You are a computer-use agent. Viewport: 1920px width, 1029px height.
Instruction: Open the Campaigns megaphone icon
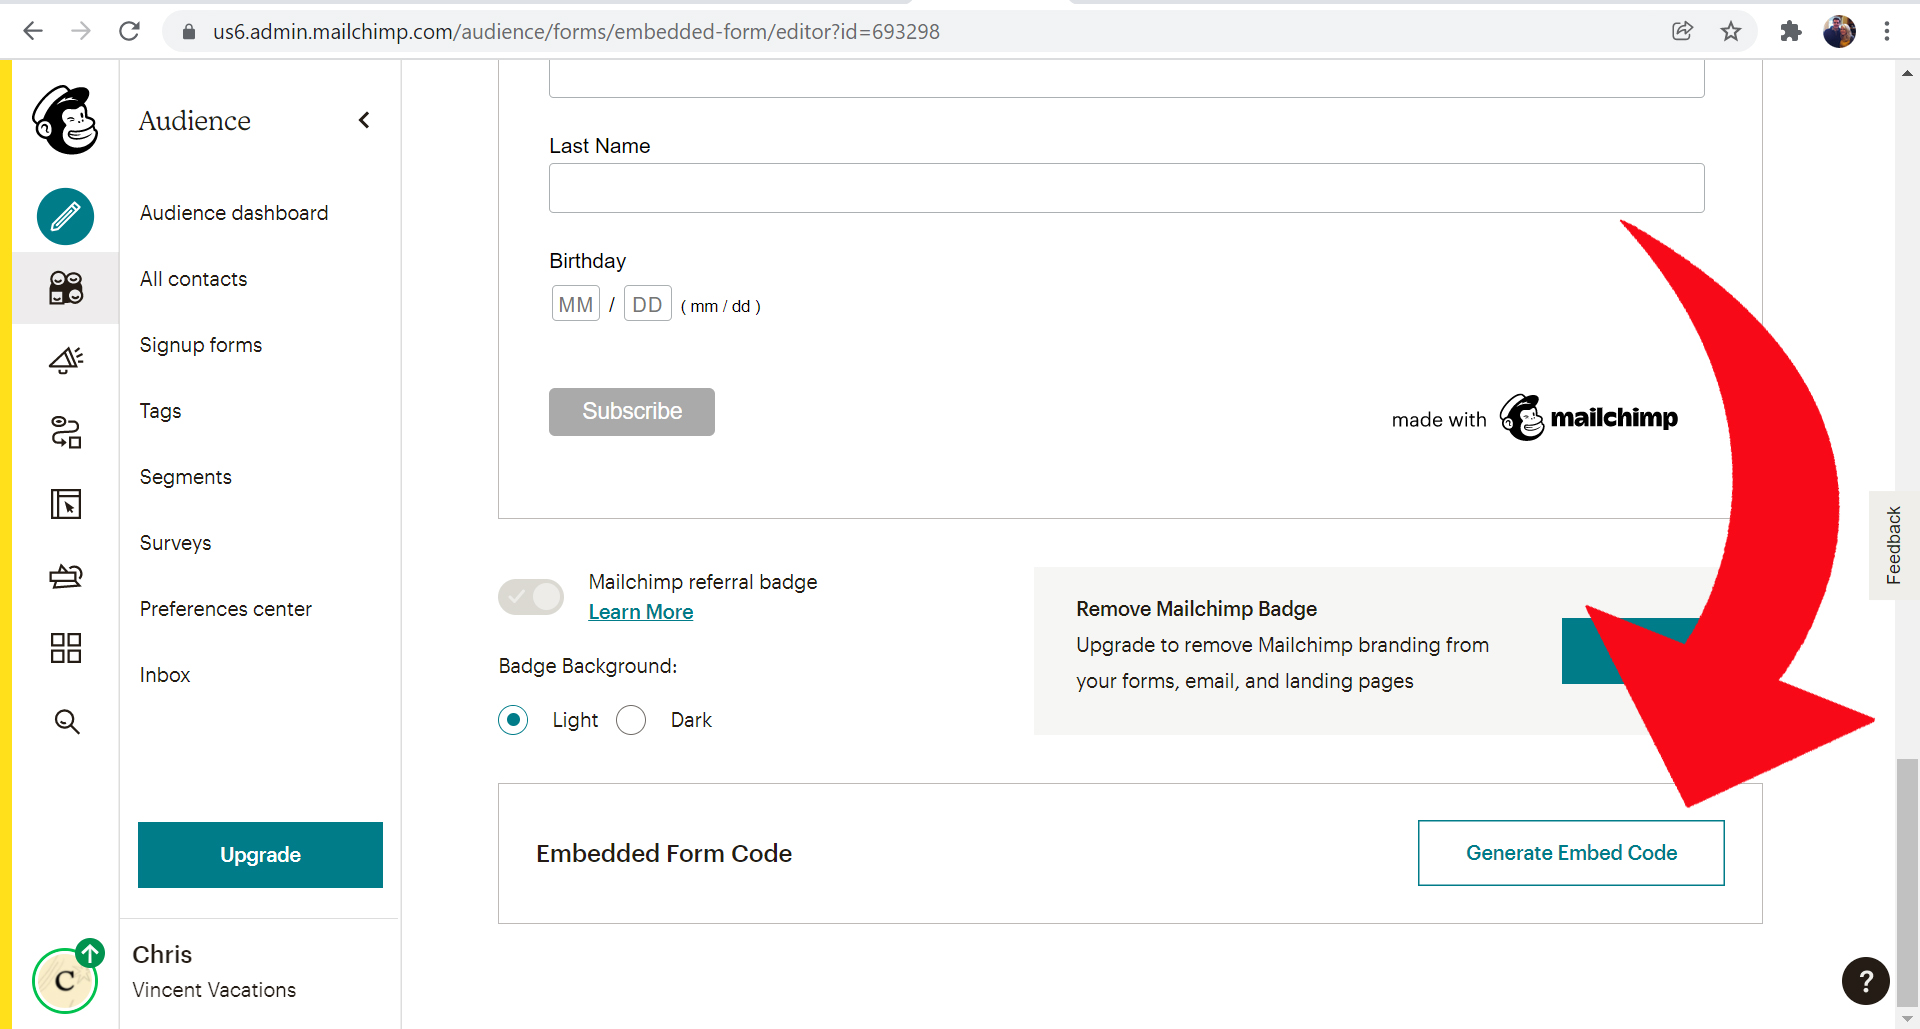click(66, 360)
